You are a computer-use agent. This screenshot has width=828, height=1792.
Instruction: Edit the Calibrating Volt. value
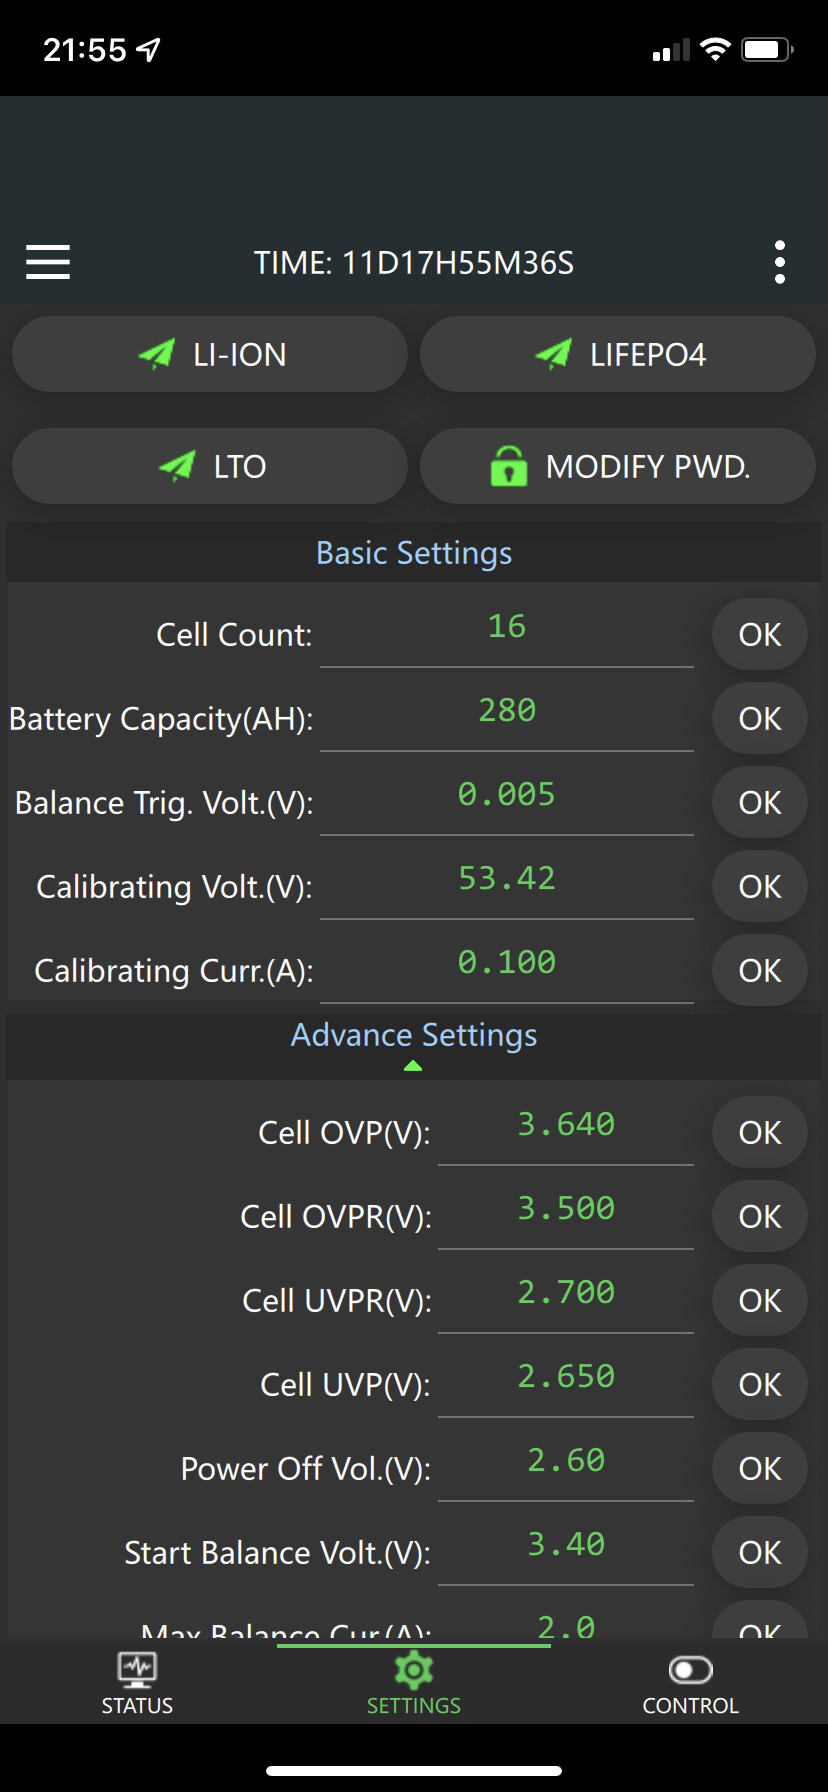pos(506,880)
